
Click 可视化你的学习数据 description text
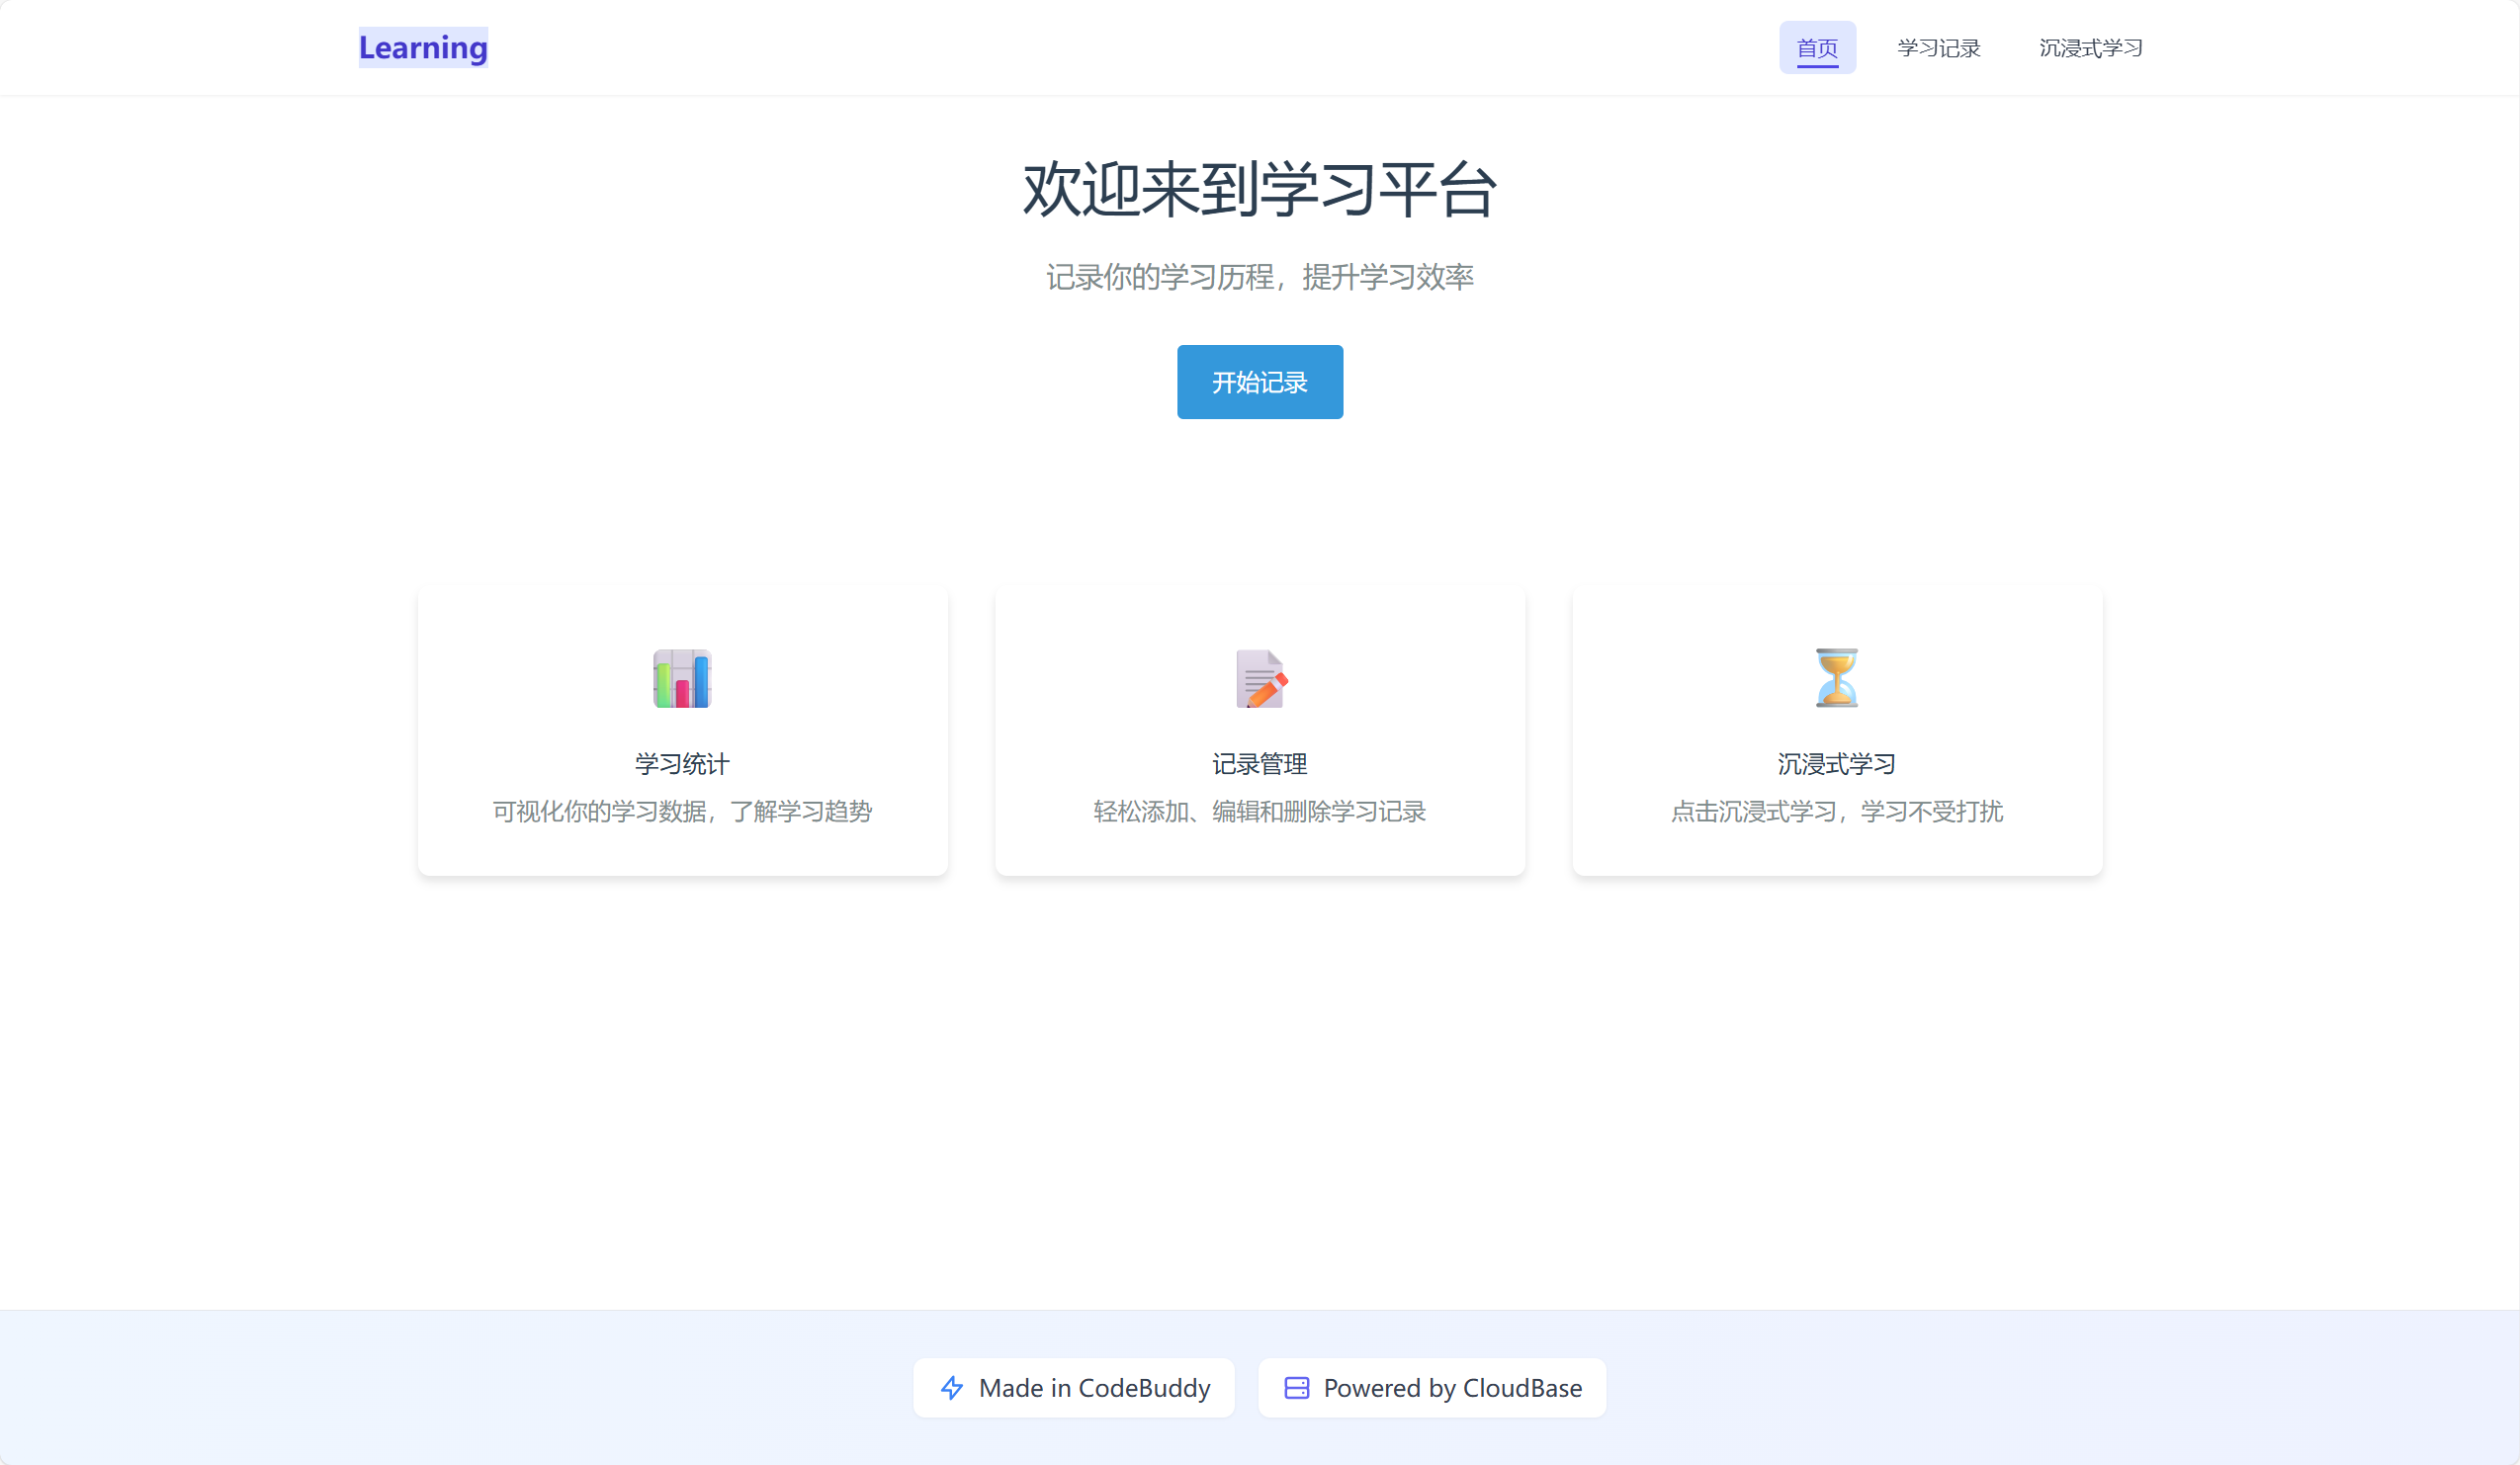pos(682,811)
